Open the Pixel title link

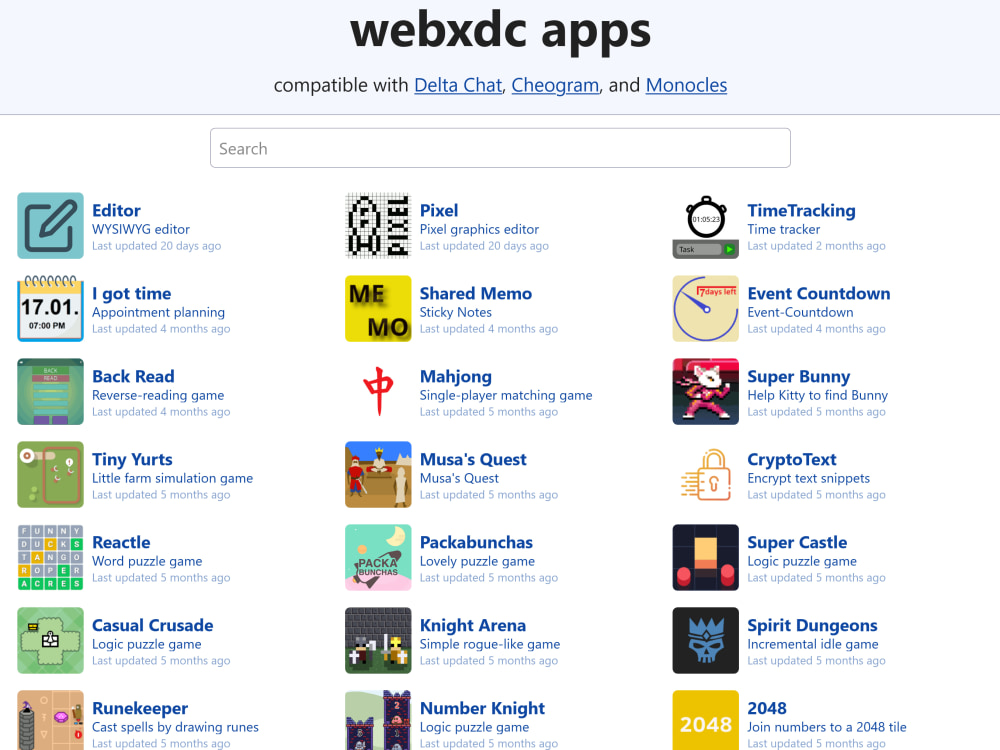[x=439, y=210]
